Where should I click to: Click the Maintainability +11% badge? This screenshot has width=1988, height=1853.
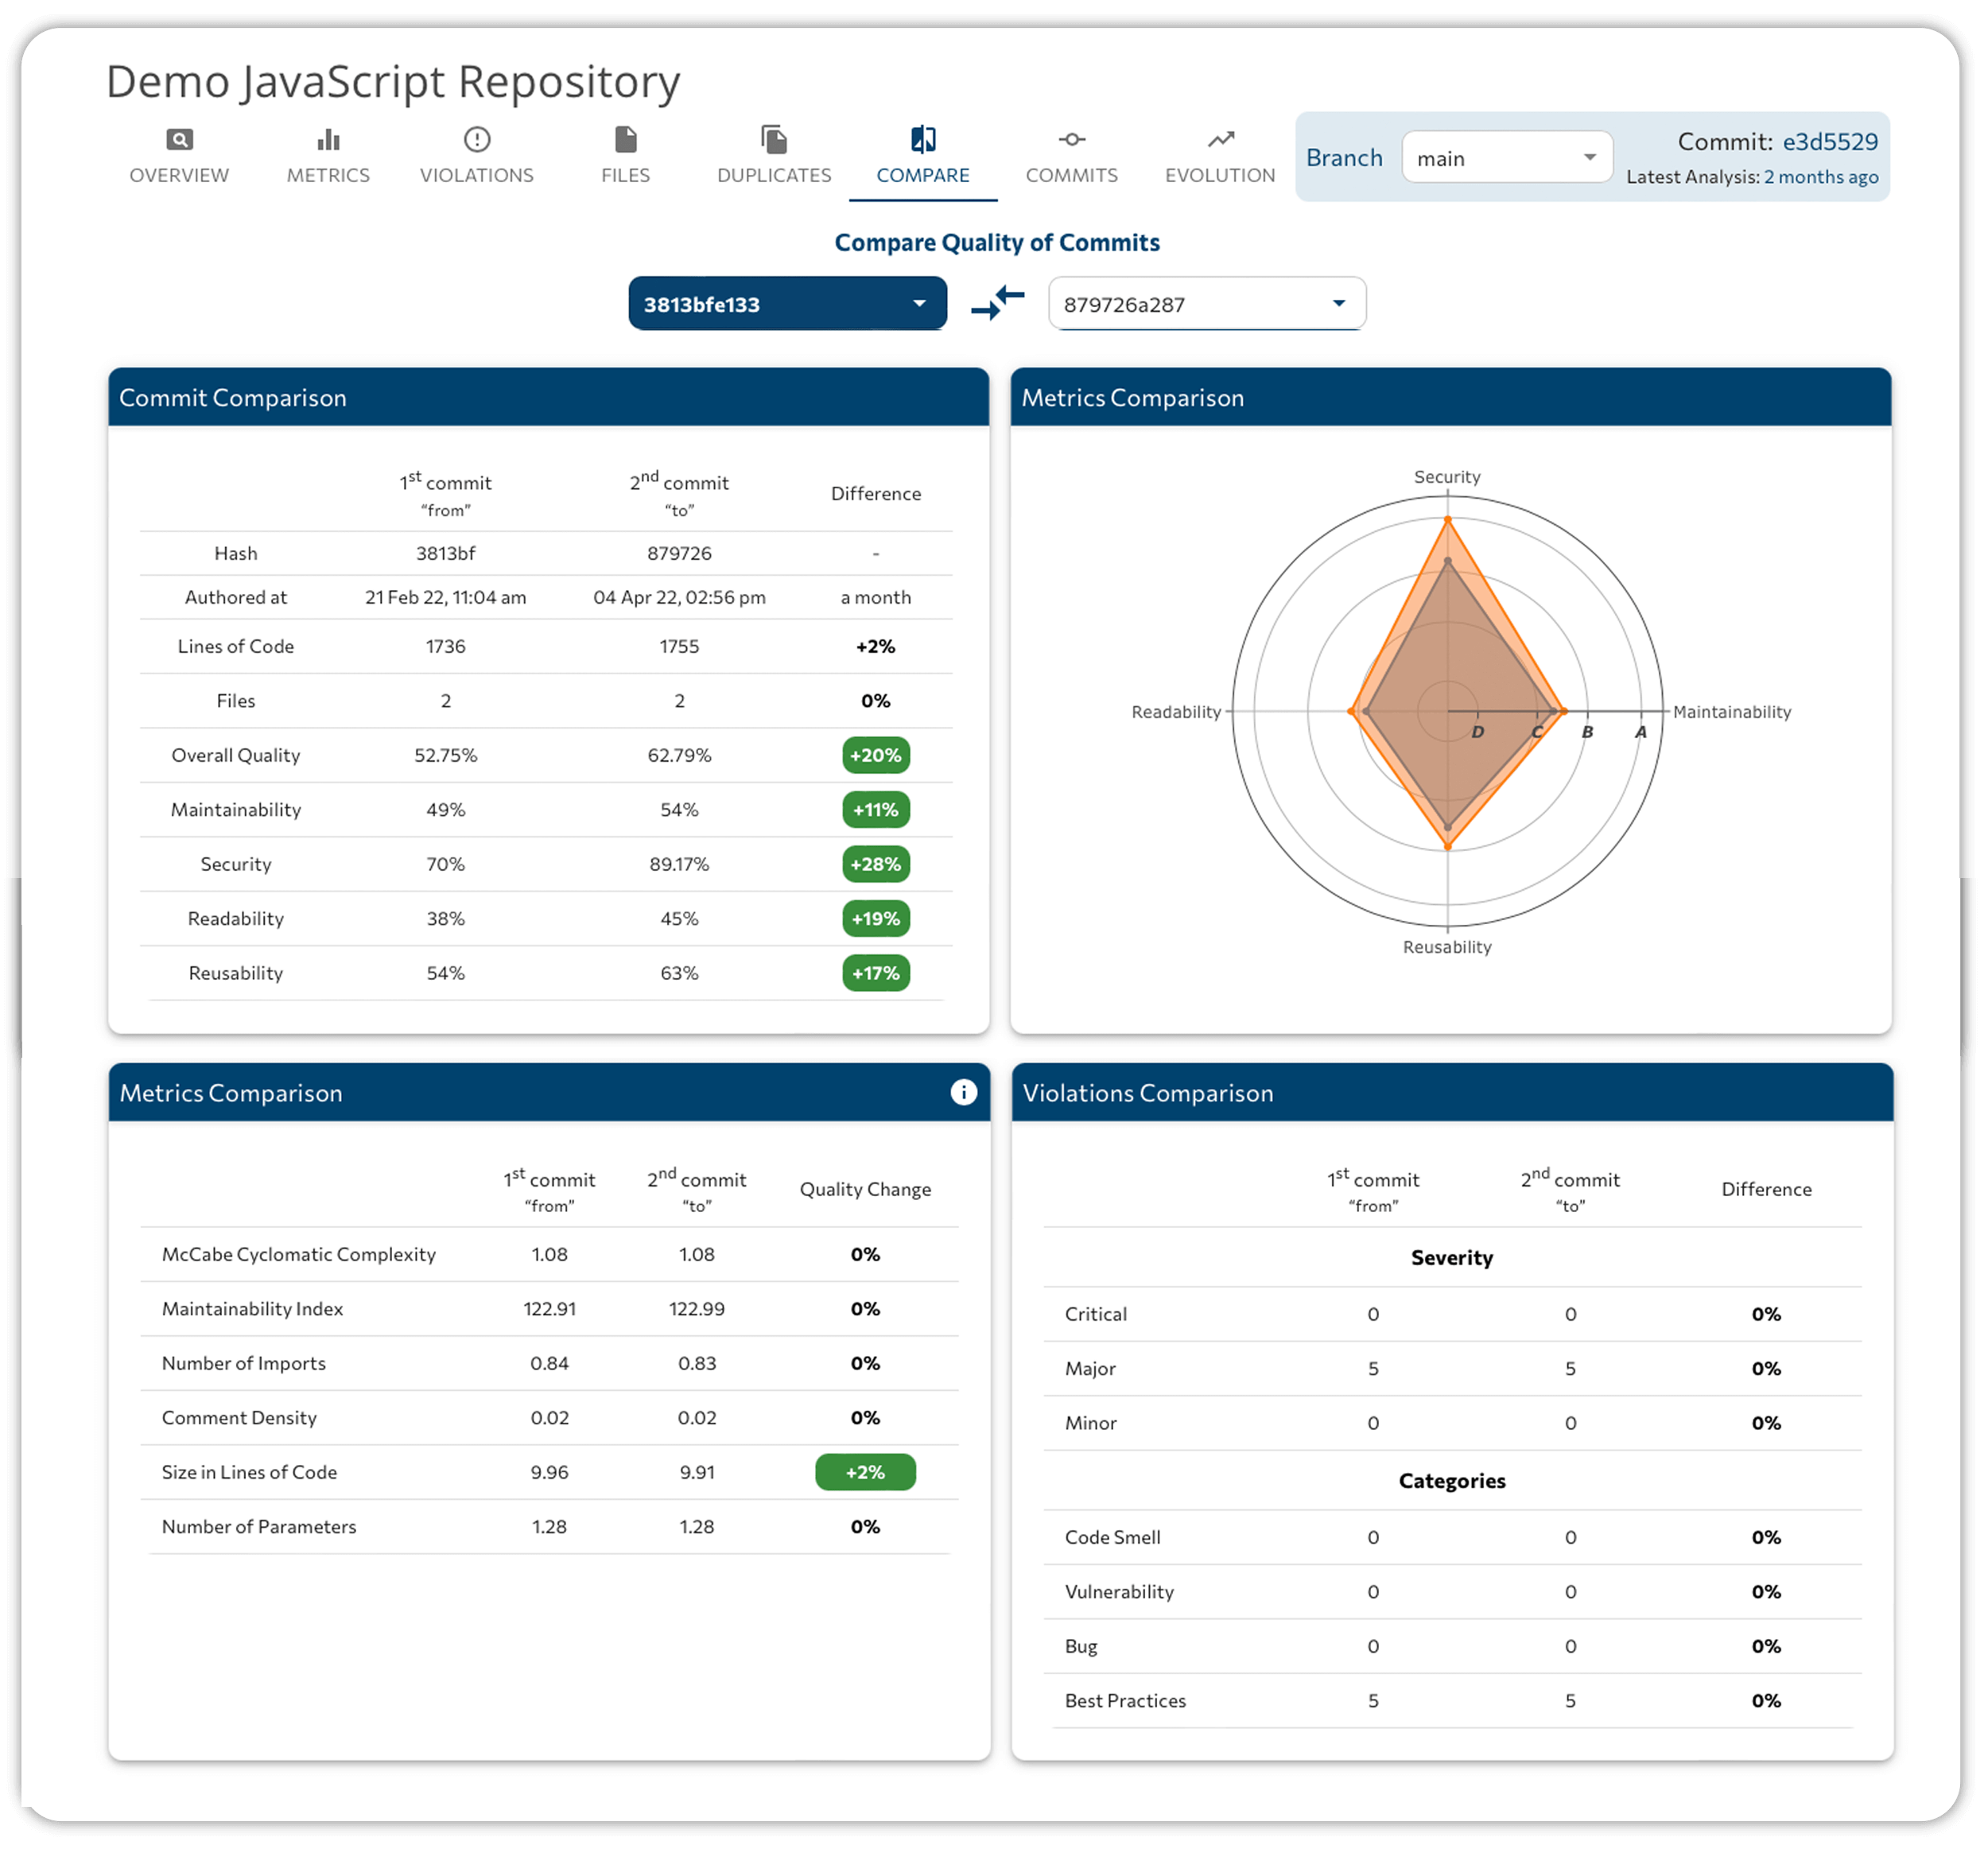coord(876,810)
